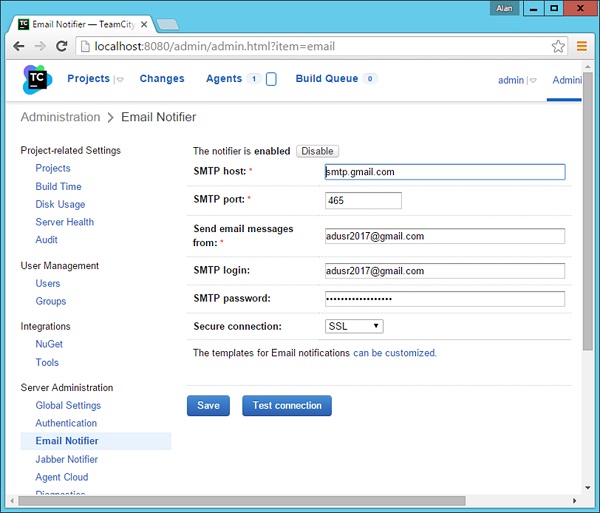Open the Chrome hamburger menu
The image size is (600, 513).
click(x=582, y=46)
